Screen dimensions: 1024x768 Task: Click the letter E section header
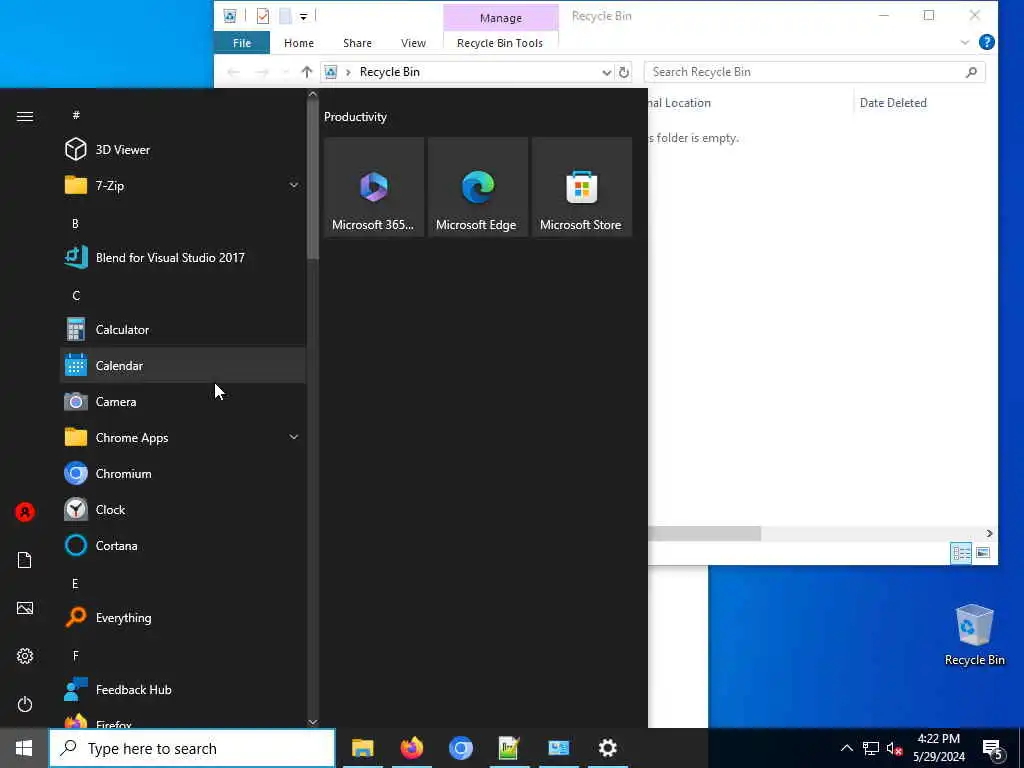click(75, 584)
